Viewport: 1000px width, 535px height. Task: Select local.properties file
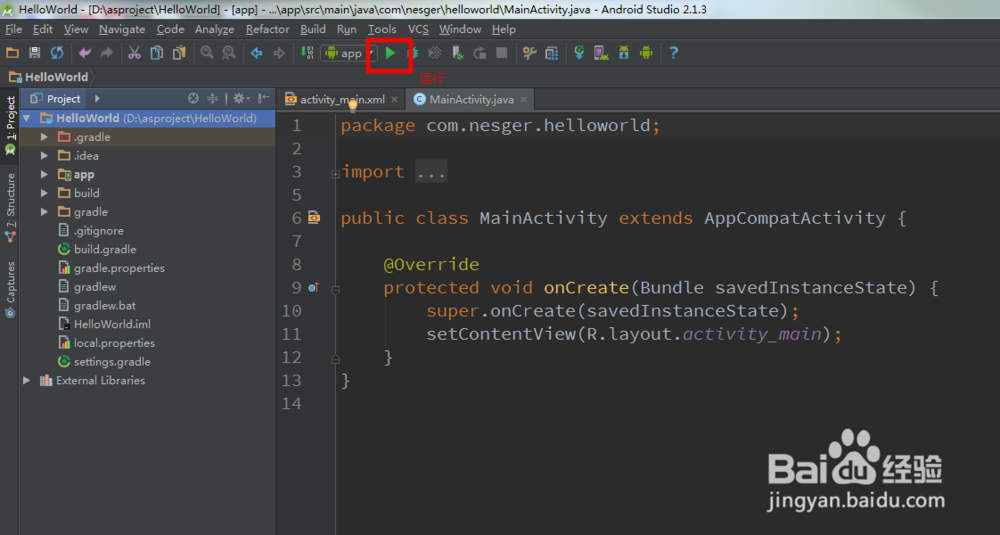coord(107,343)
